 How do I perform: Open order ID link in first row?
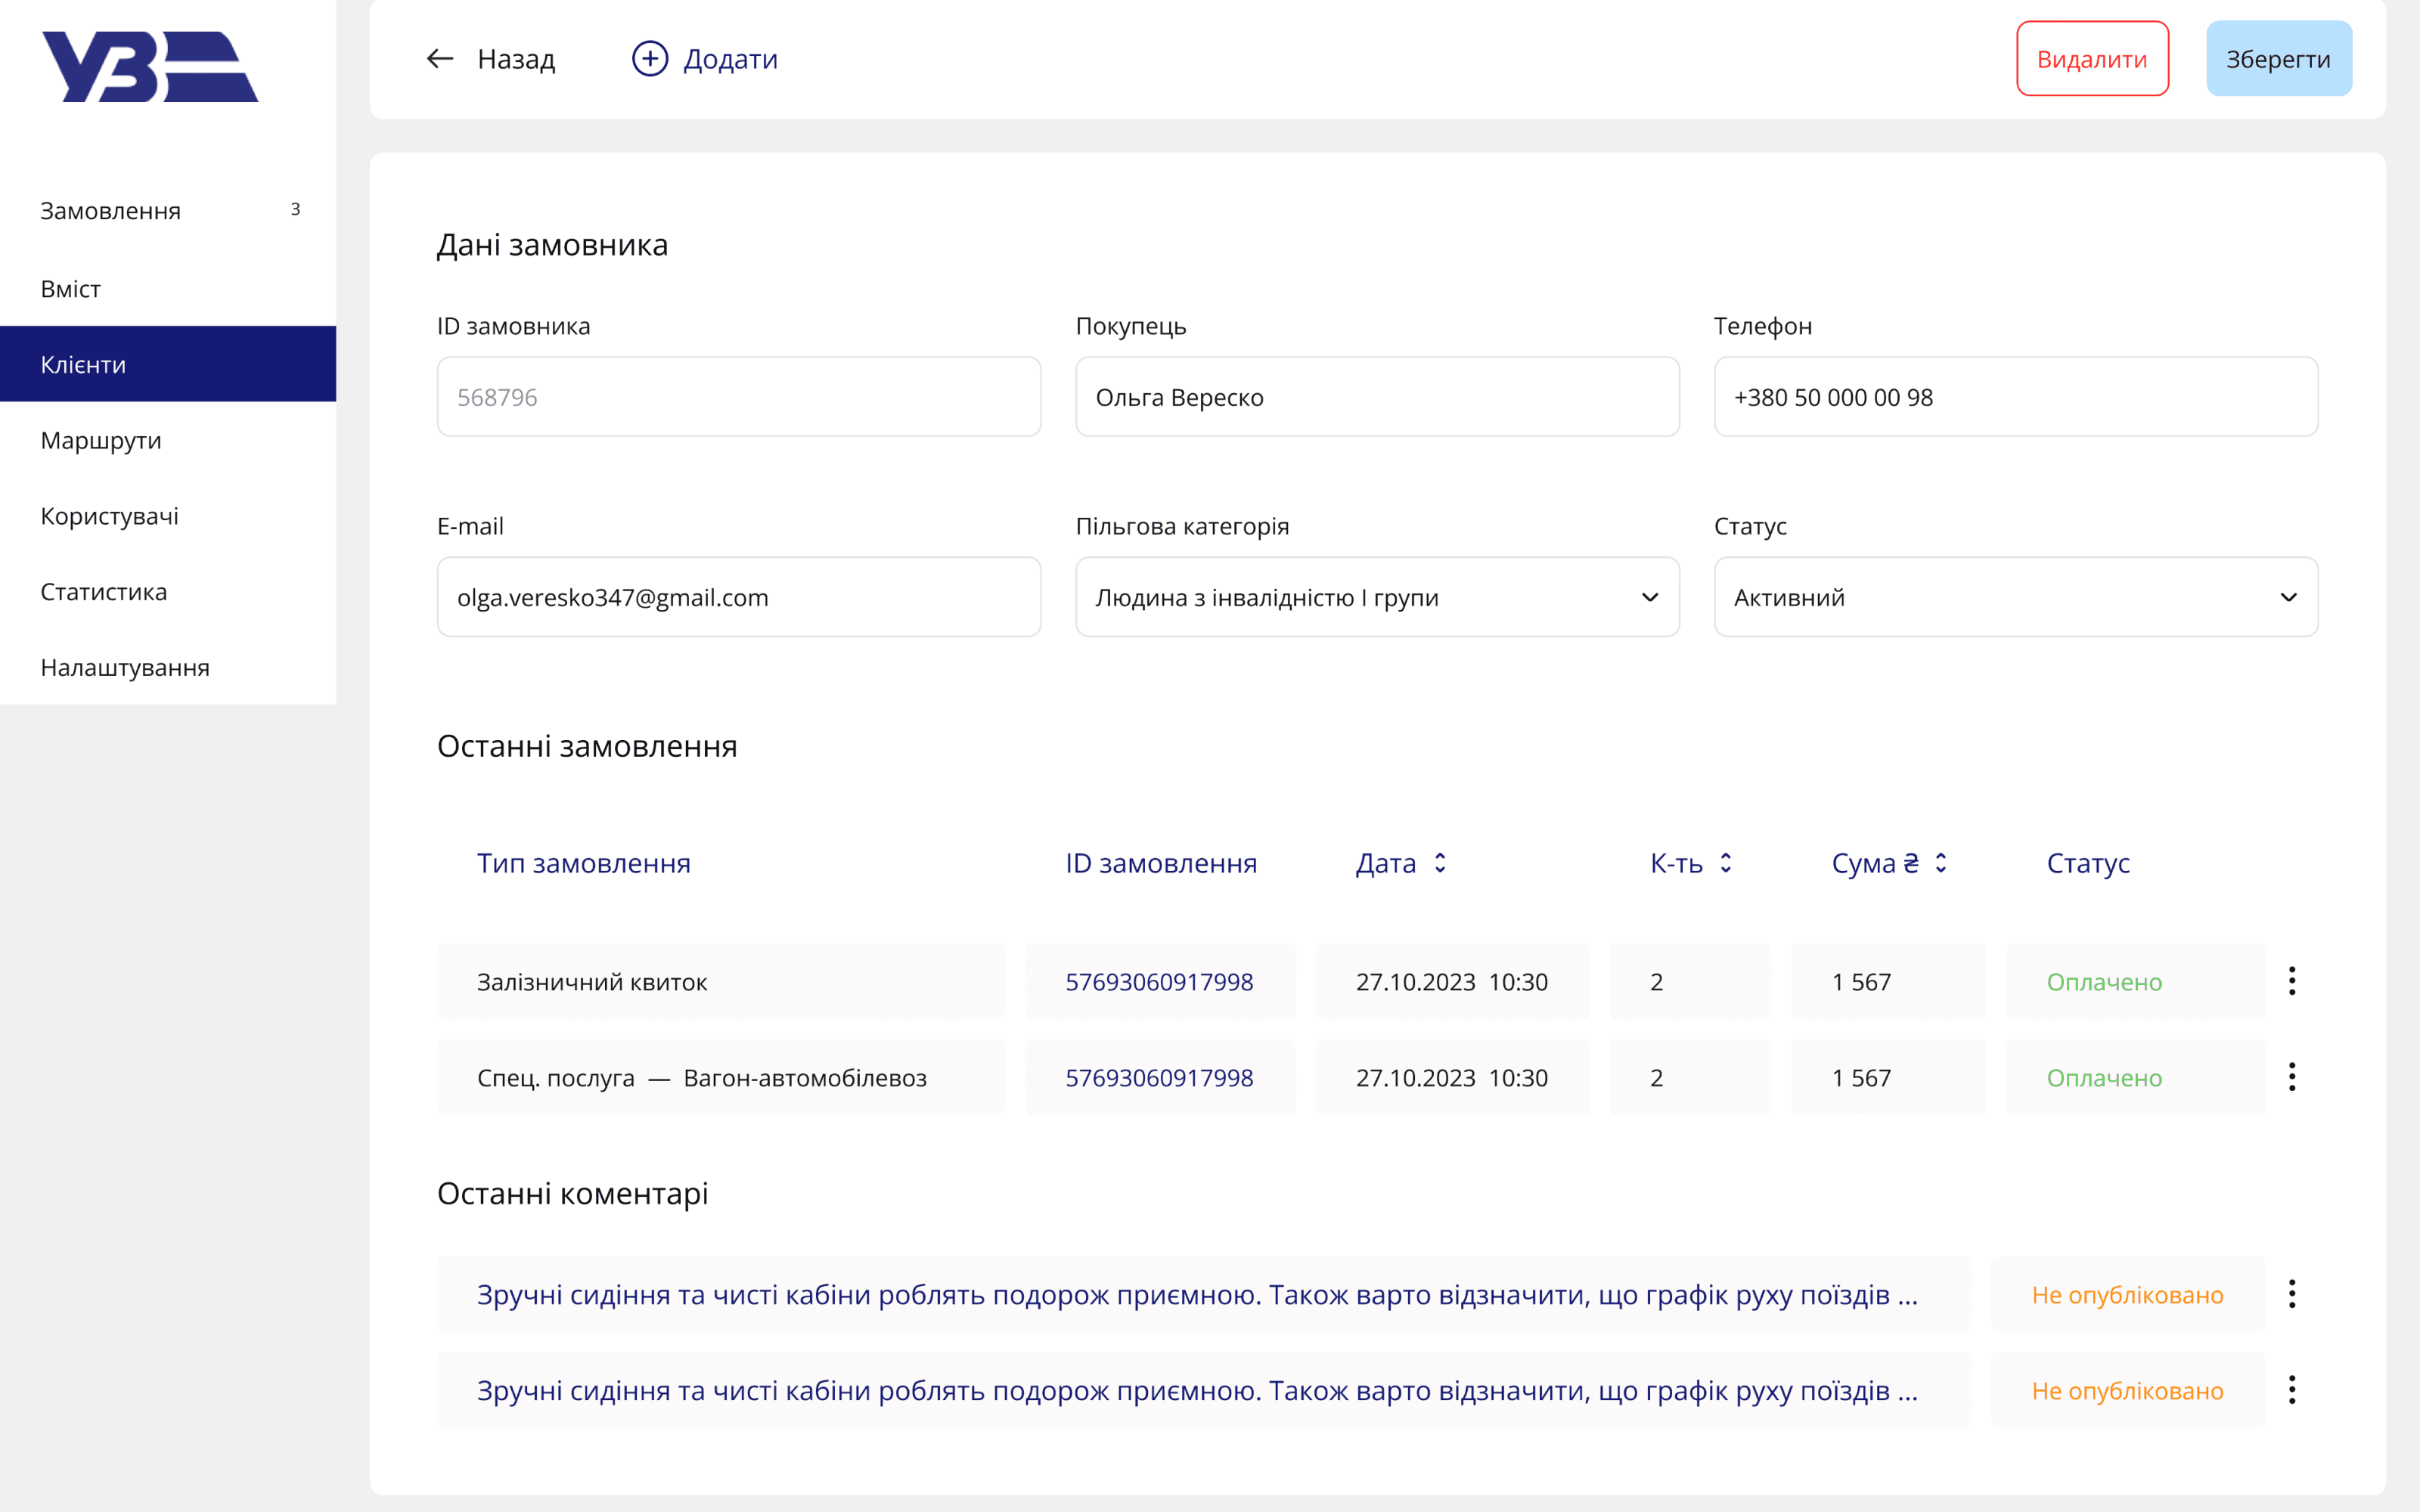(x=1159, y=982)
